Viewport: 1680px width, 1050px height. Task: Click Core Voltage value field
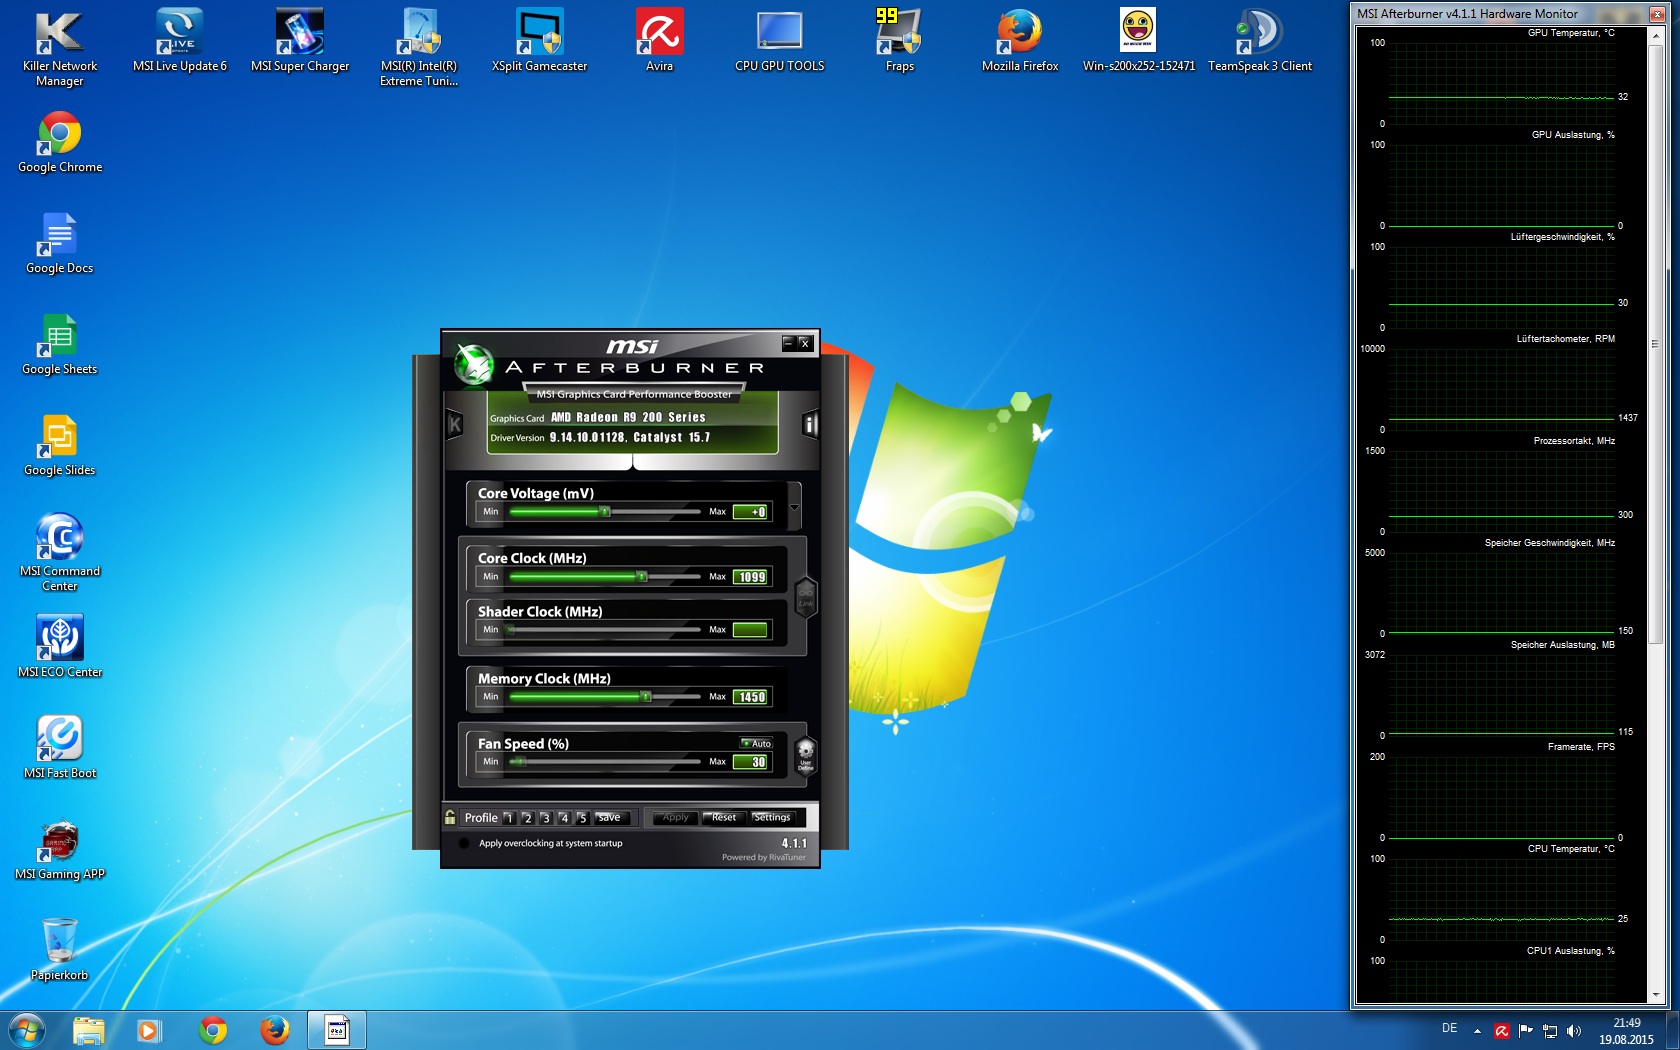(x=750, y=512)
